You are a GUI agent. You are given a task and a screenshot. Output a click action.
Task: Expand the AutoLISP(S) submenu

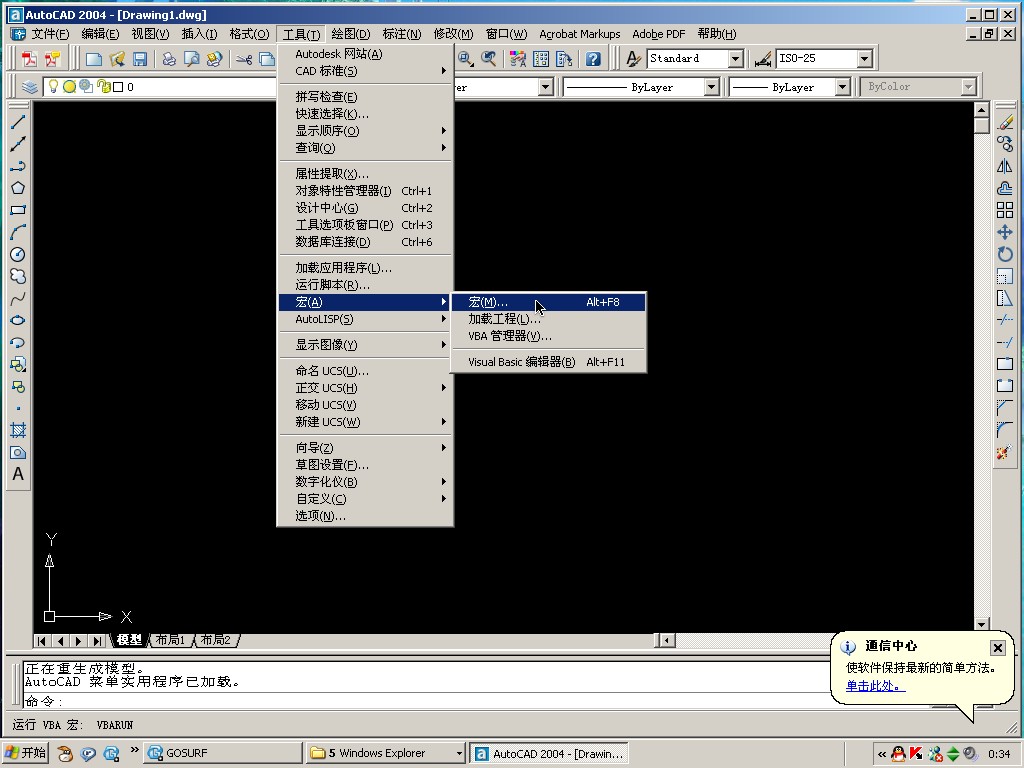click(x=366, y=319)
